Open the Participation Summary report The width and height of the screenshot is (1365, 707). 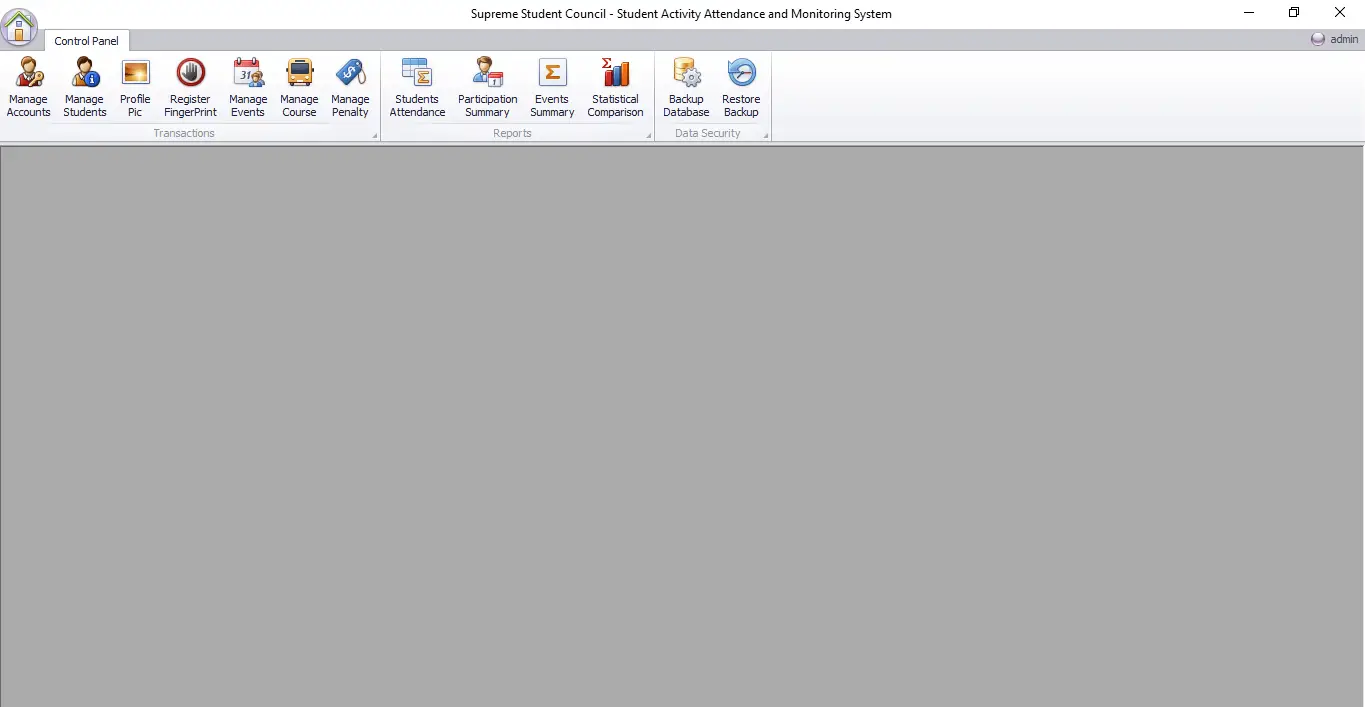click(488, 88)
